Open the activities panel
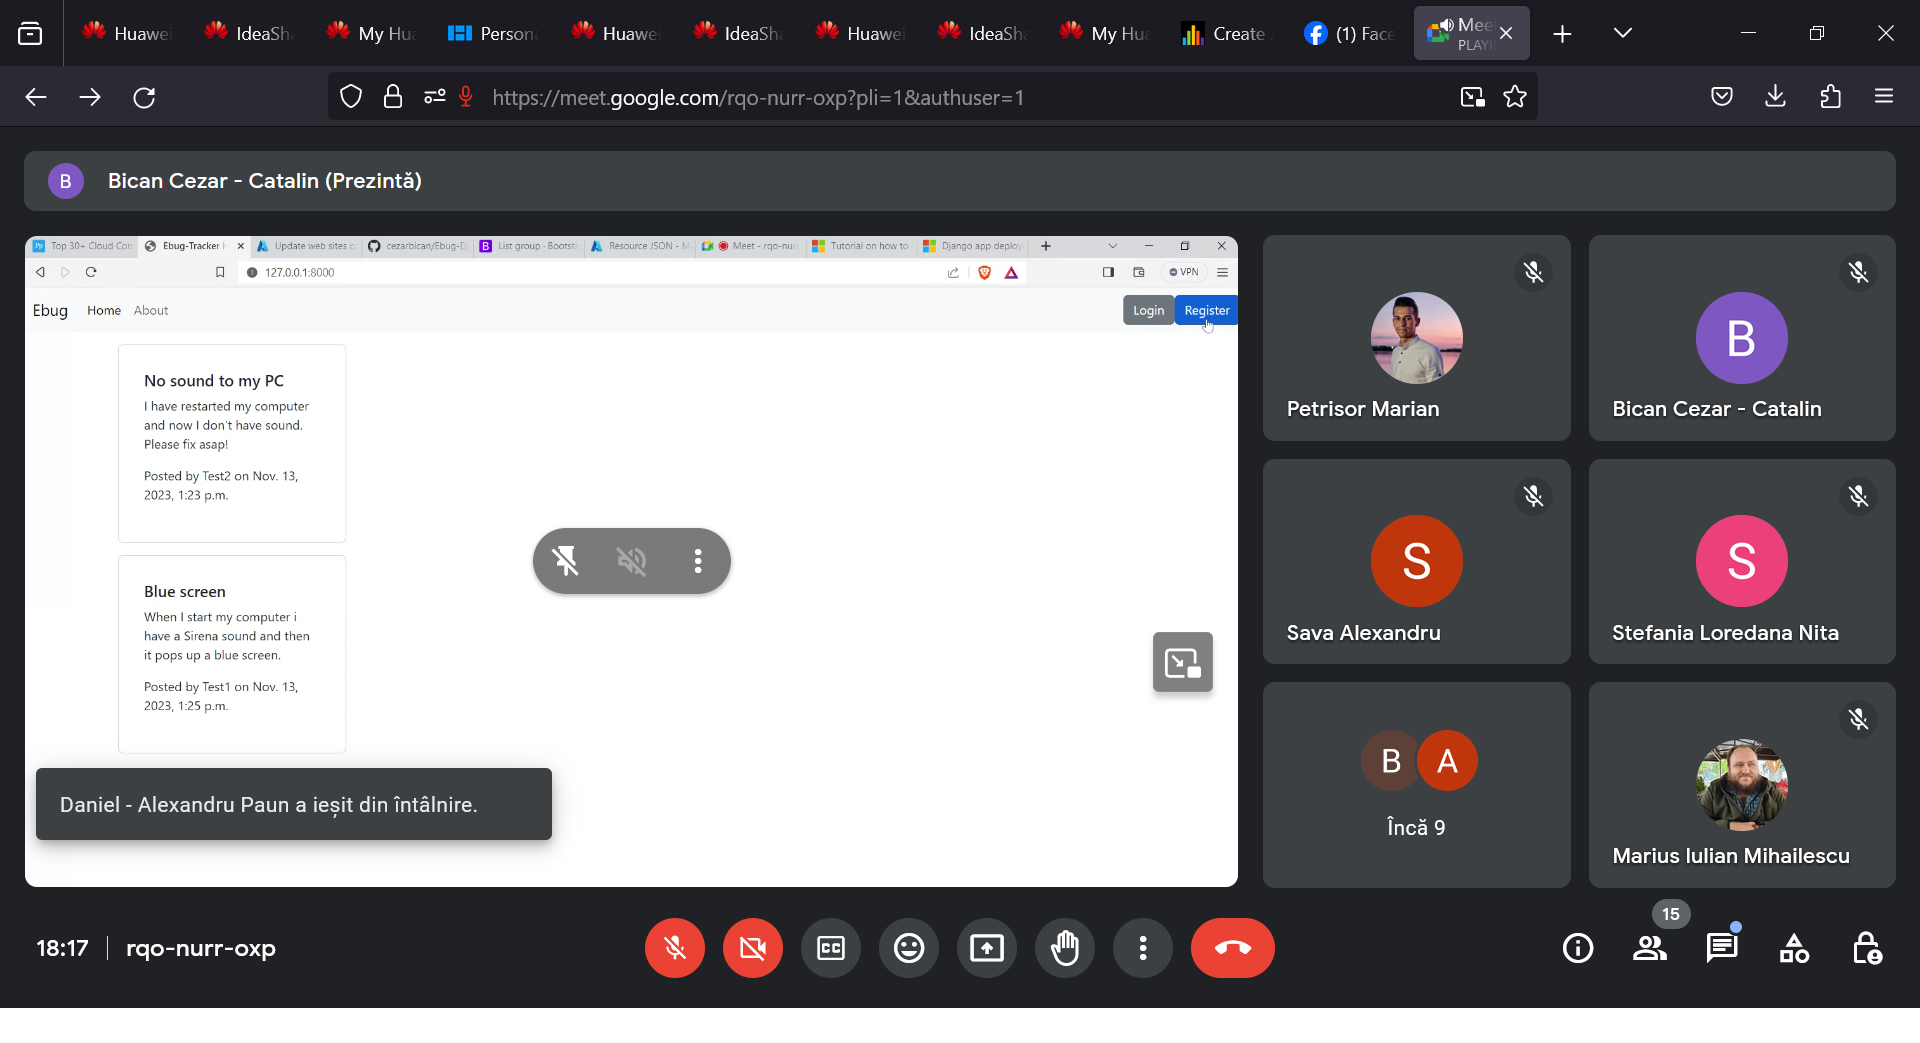The width and height of the screenshot is (1920, 1043). tap(1794, 948)
